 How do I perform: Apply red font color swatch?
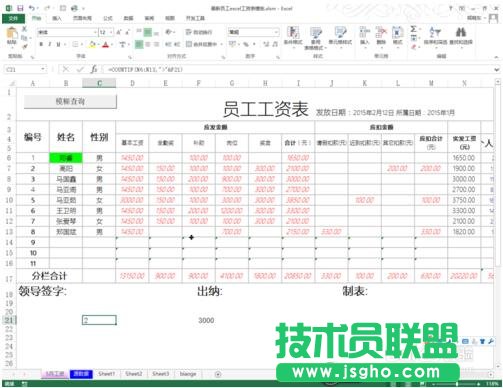tap(106, 44)
